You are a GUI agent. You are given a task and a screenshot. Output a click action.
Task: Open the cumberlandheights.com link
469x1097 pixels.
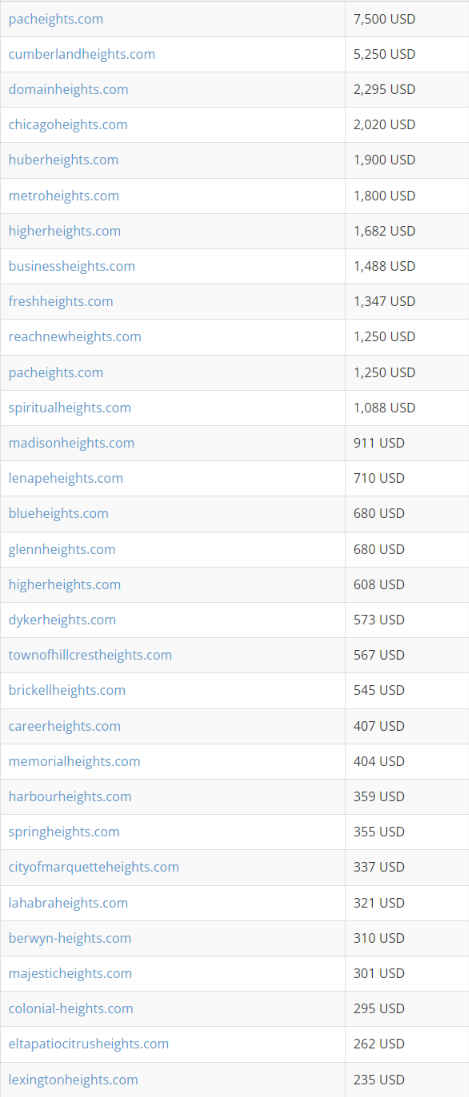[x=82, y=54]
